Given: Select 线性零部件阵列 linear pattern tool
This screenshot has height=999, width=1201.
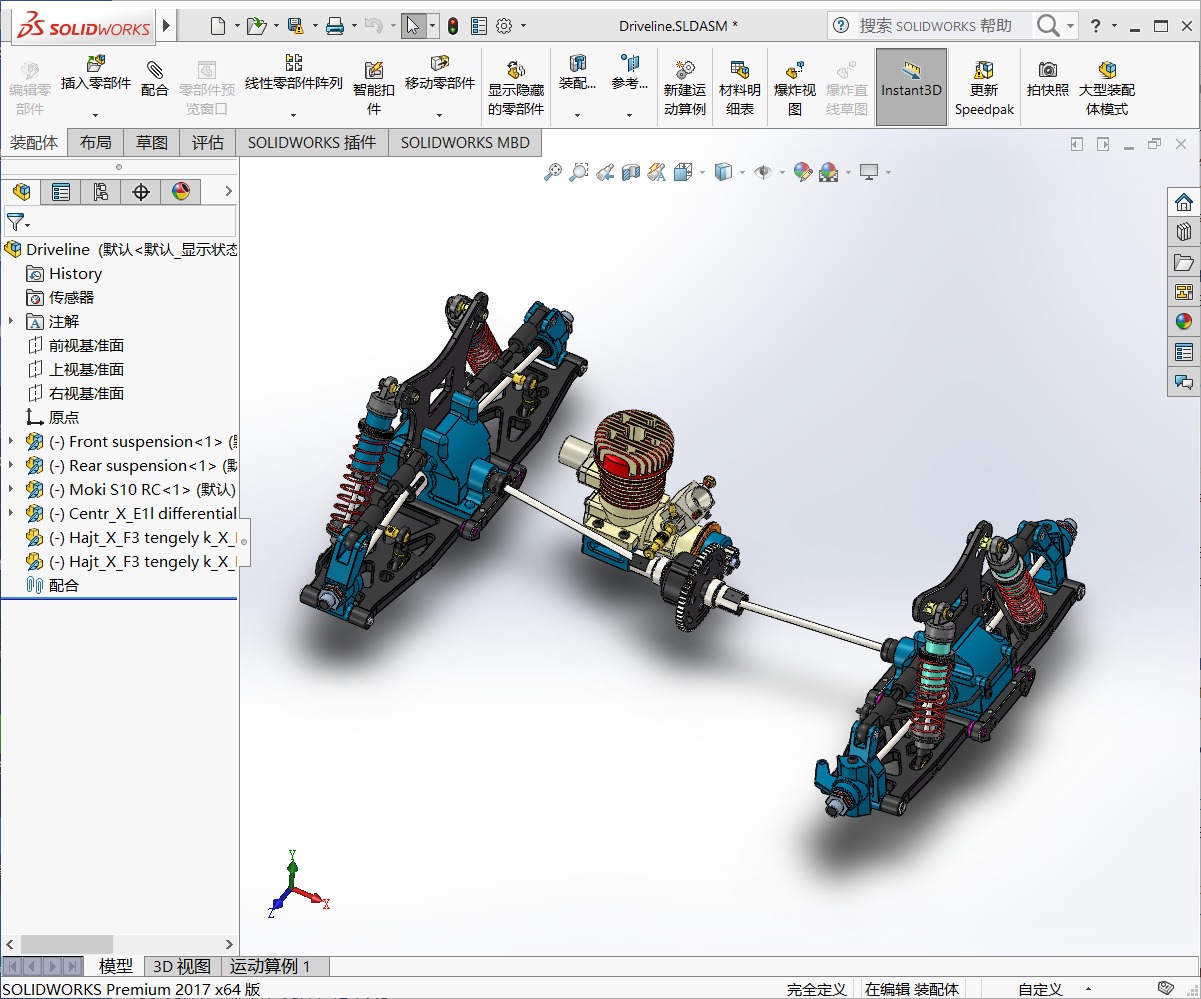Looking at the screenshot, I should click(x=294, y=74).
